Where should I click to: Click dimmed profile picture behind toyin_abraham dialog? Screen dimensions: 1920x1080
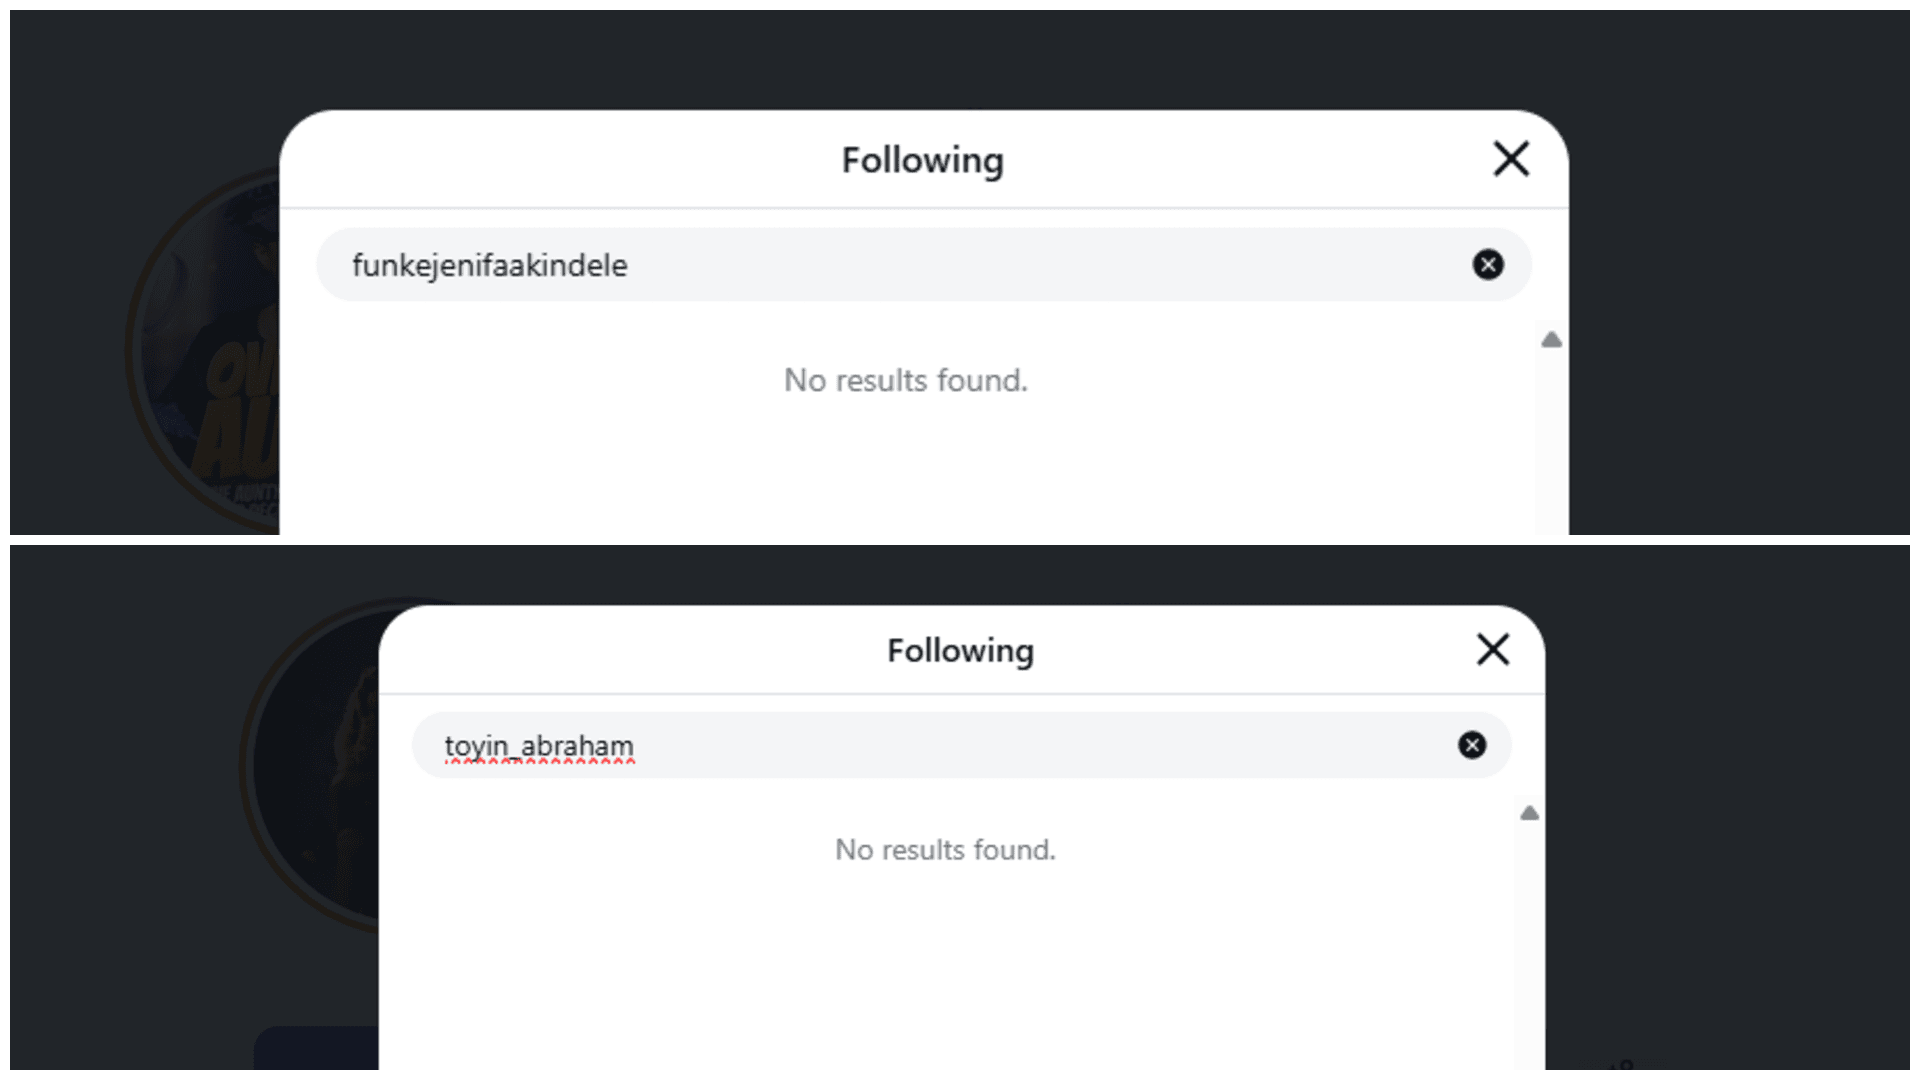(310, 767)
